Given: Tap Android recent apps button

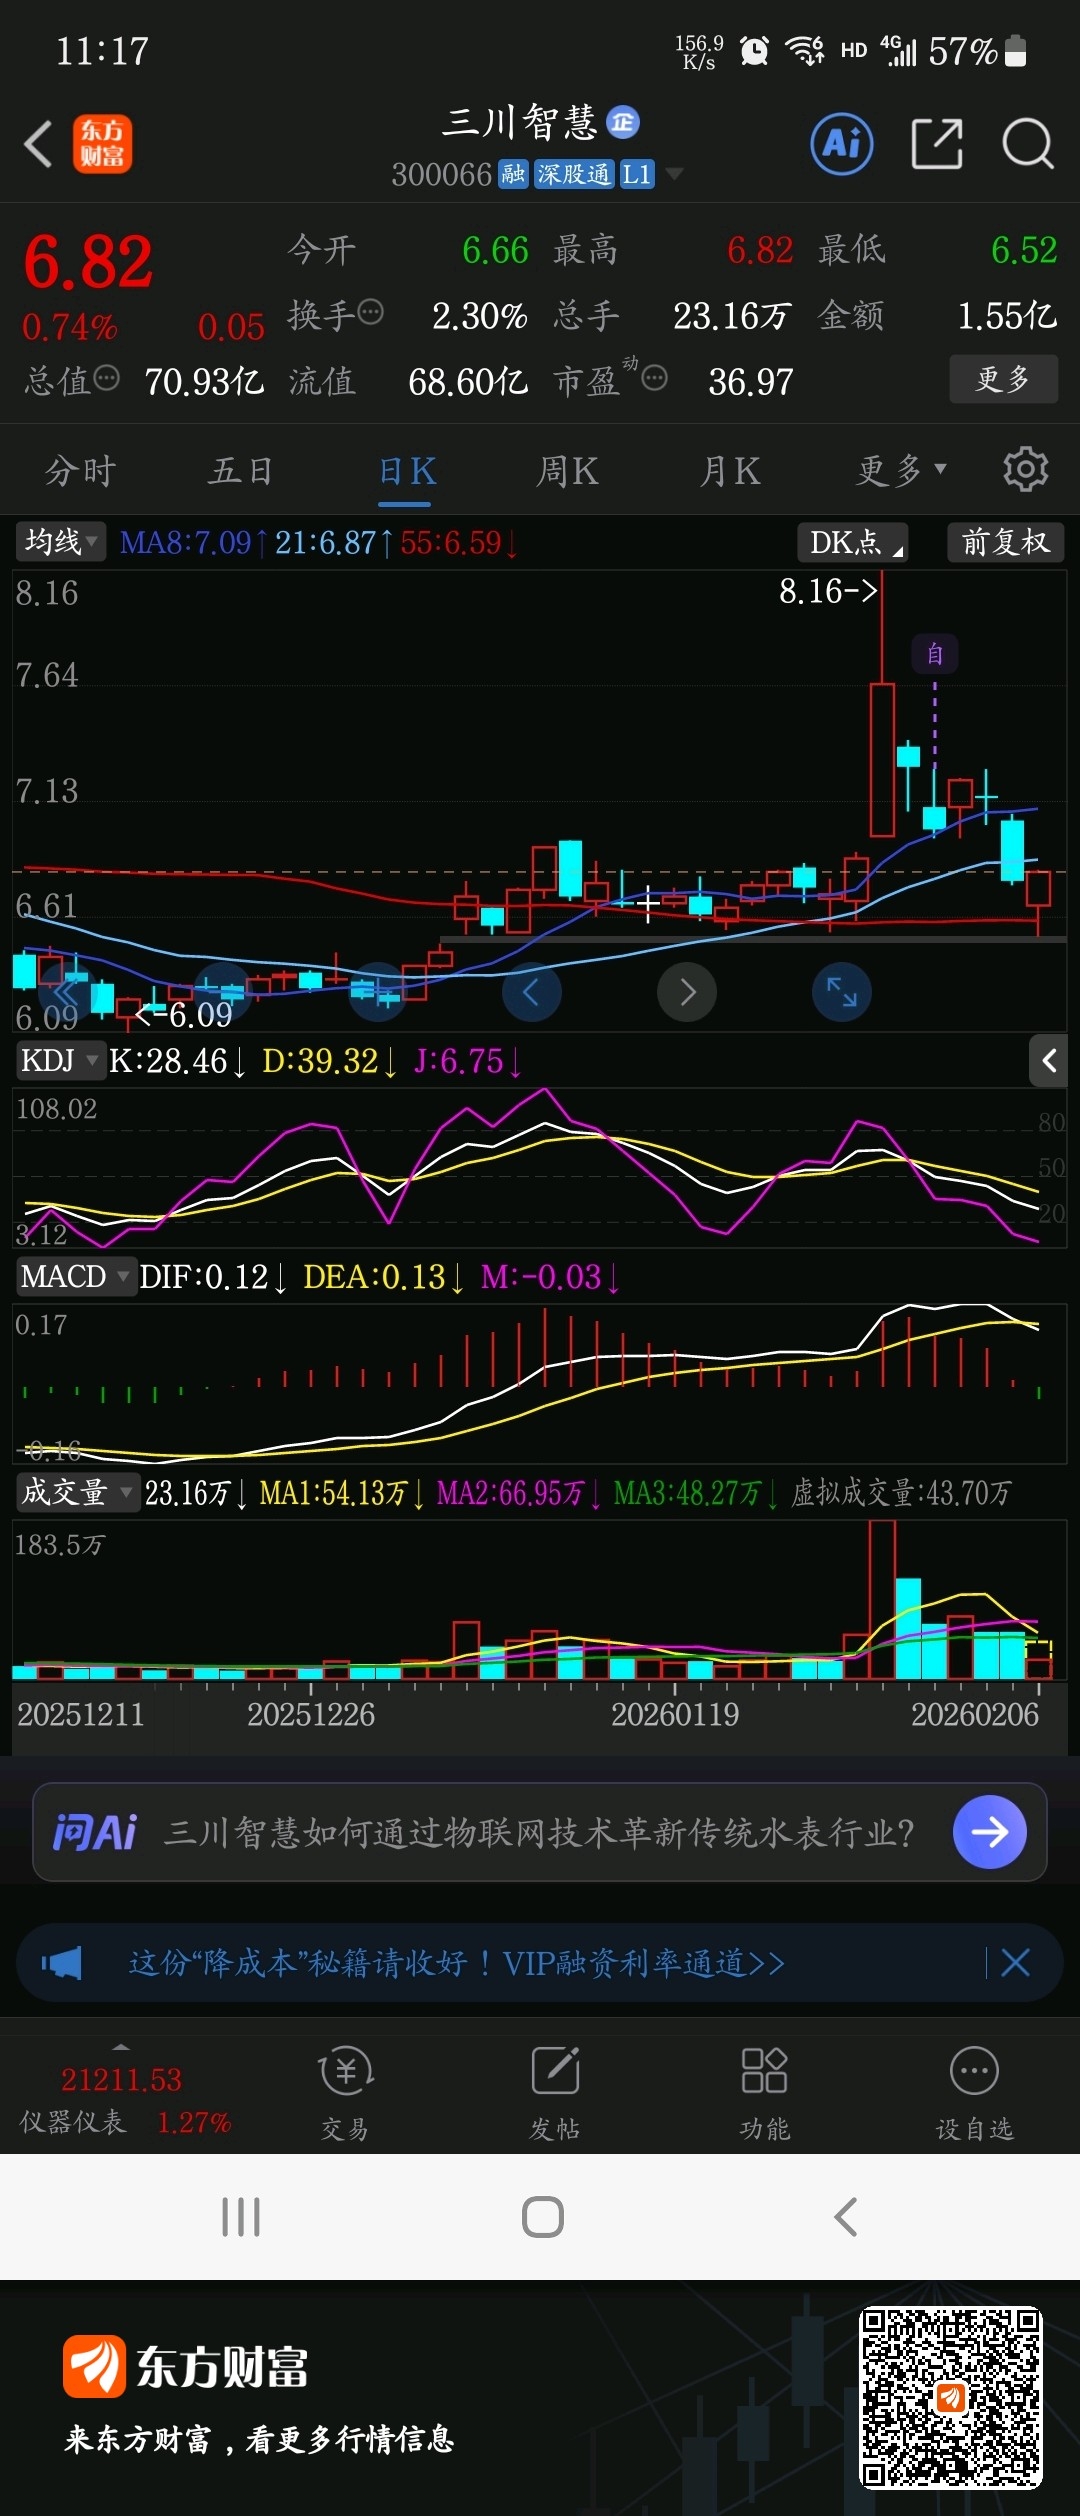Looking at the screenshot, I should (x=241, y=2217).
